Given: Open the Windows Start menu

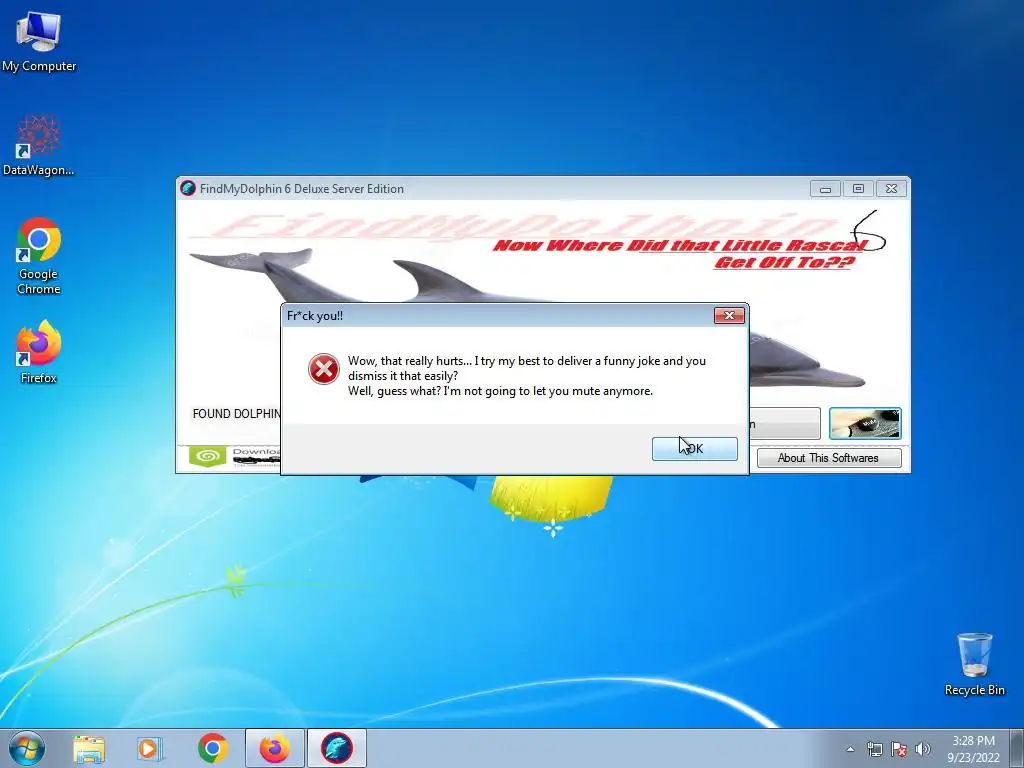Looking at the screenshot, I should click(x=27, y=748).
